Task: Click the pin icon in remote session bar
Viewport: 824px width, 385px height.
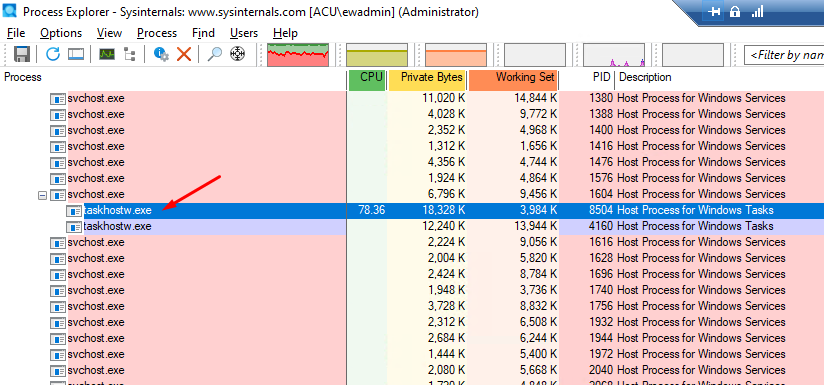Action: tap(714, 12)
